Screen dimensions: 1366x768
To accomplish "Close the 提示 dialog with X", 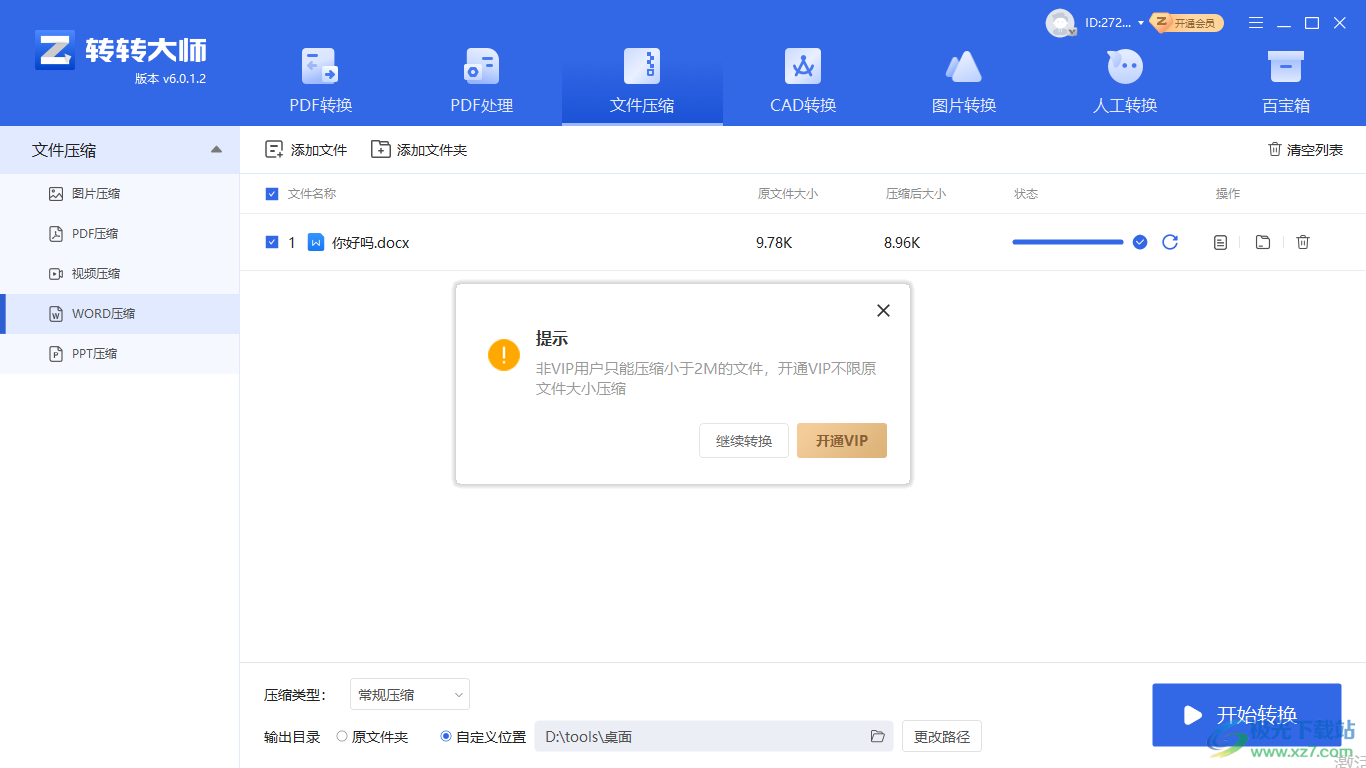I will [883, 311].
